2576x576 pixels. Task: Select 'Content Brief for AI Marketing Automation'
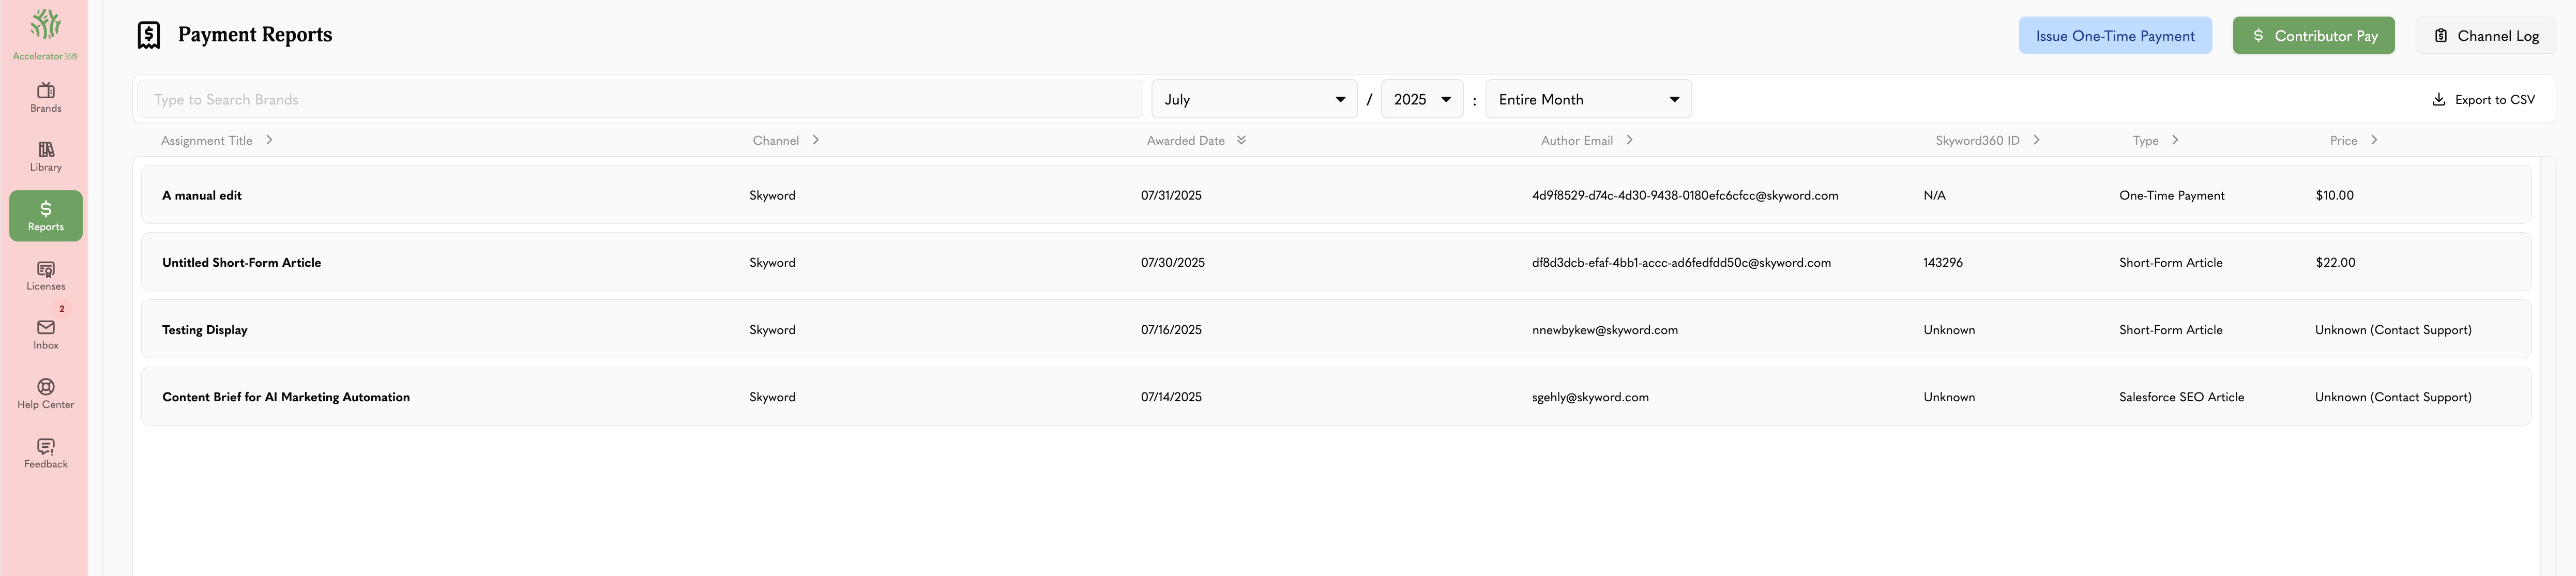[286, 396]
